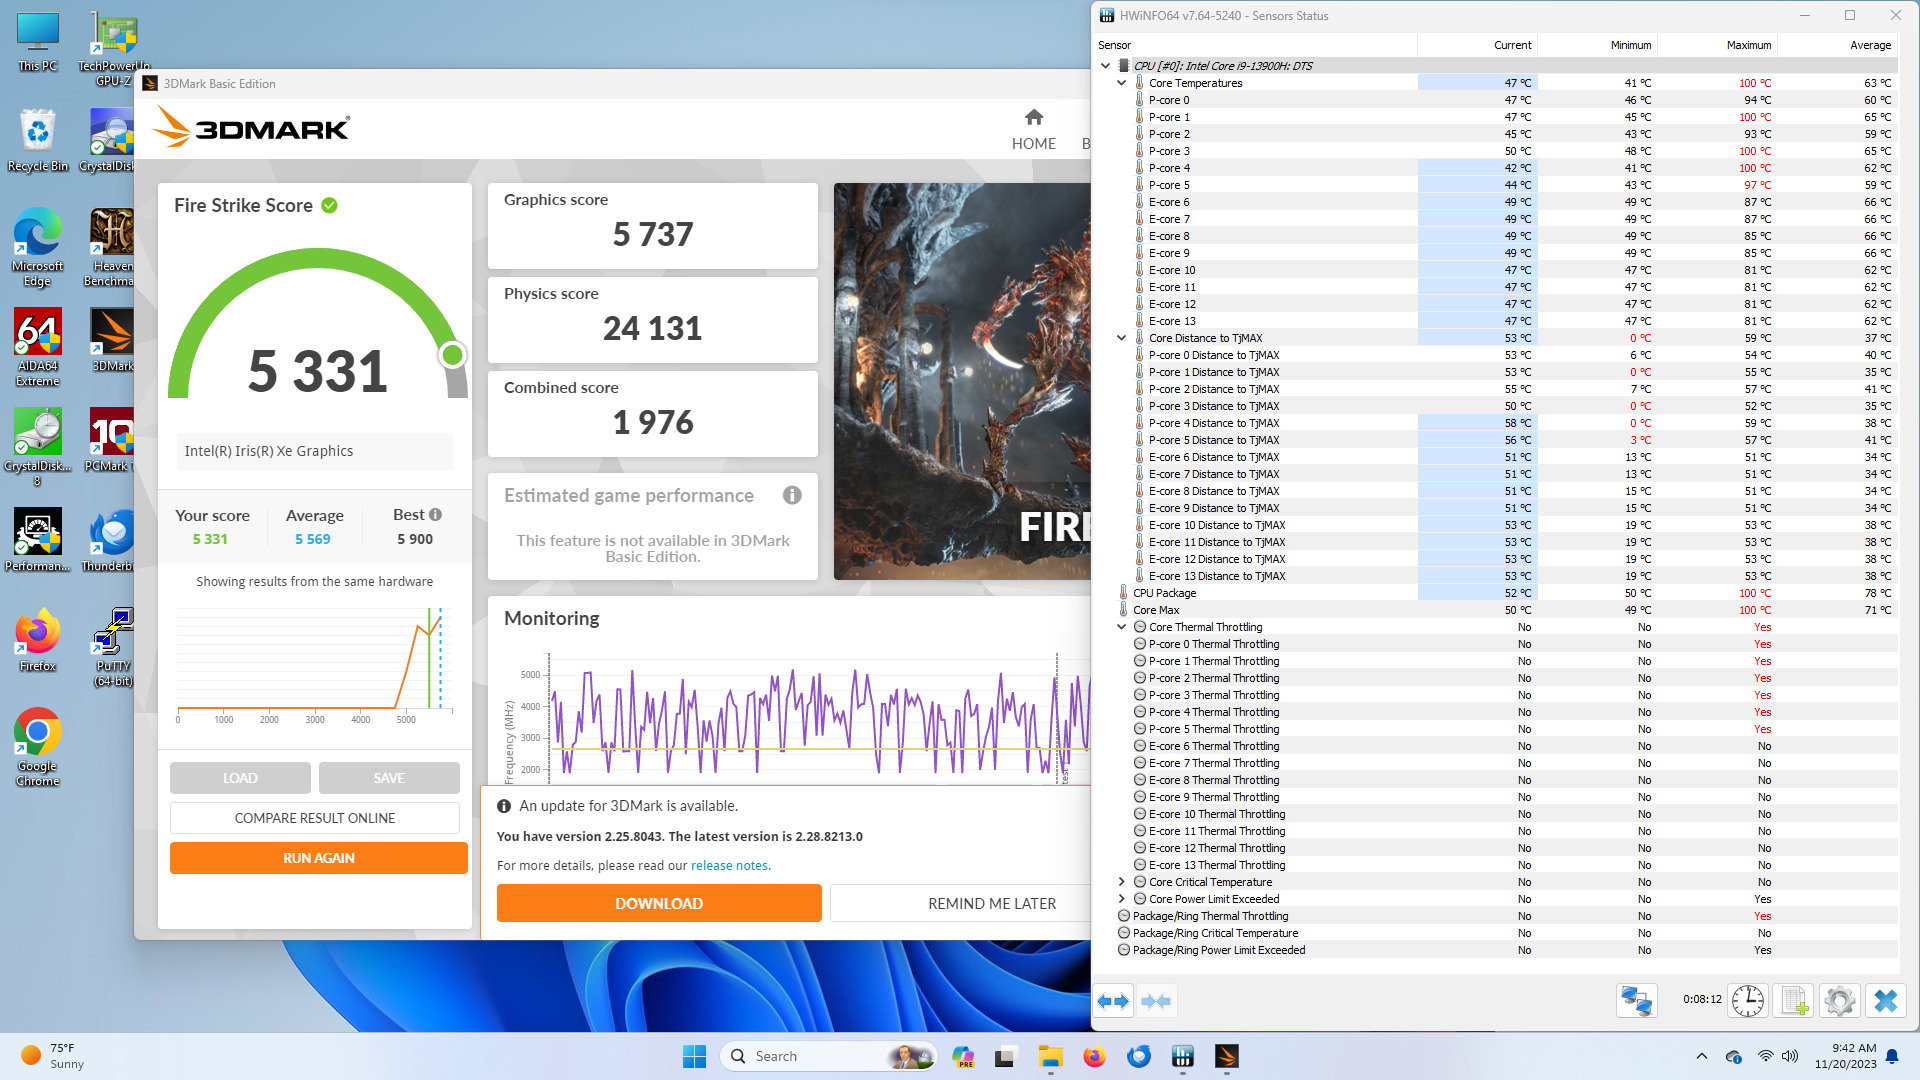Show info about Best score
This screenshot has height=1080, width=1920.
(x=435, y=514)
